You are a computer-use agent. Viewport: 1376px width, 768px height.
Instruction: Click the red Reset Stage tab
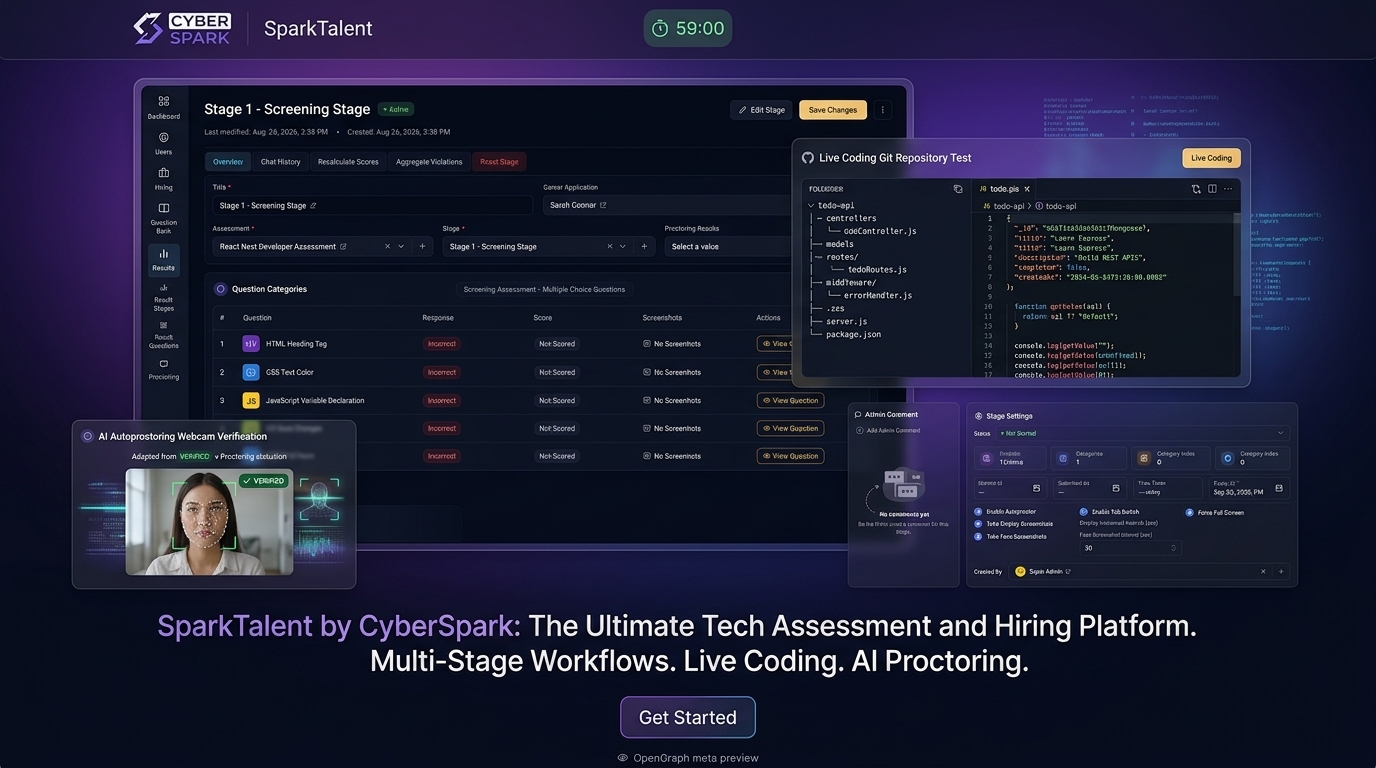499,162
